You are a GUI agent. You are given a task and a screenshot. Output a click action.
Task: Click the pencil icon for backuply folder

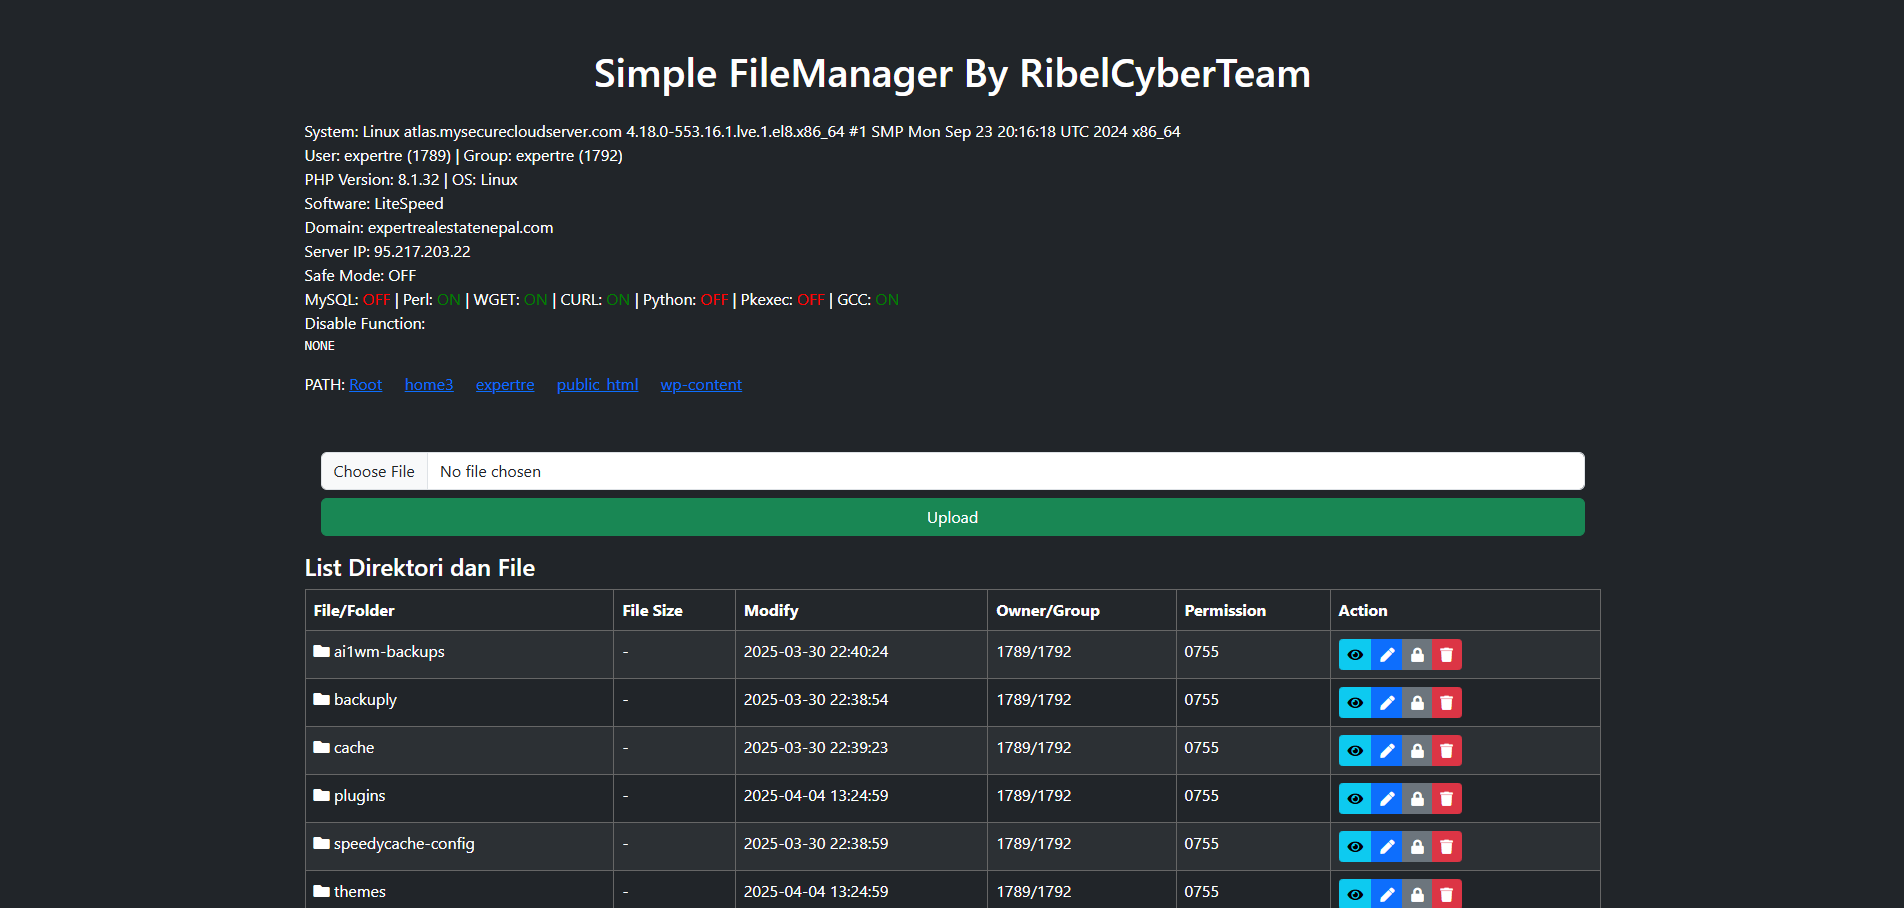point(1386,703)
